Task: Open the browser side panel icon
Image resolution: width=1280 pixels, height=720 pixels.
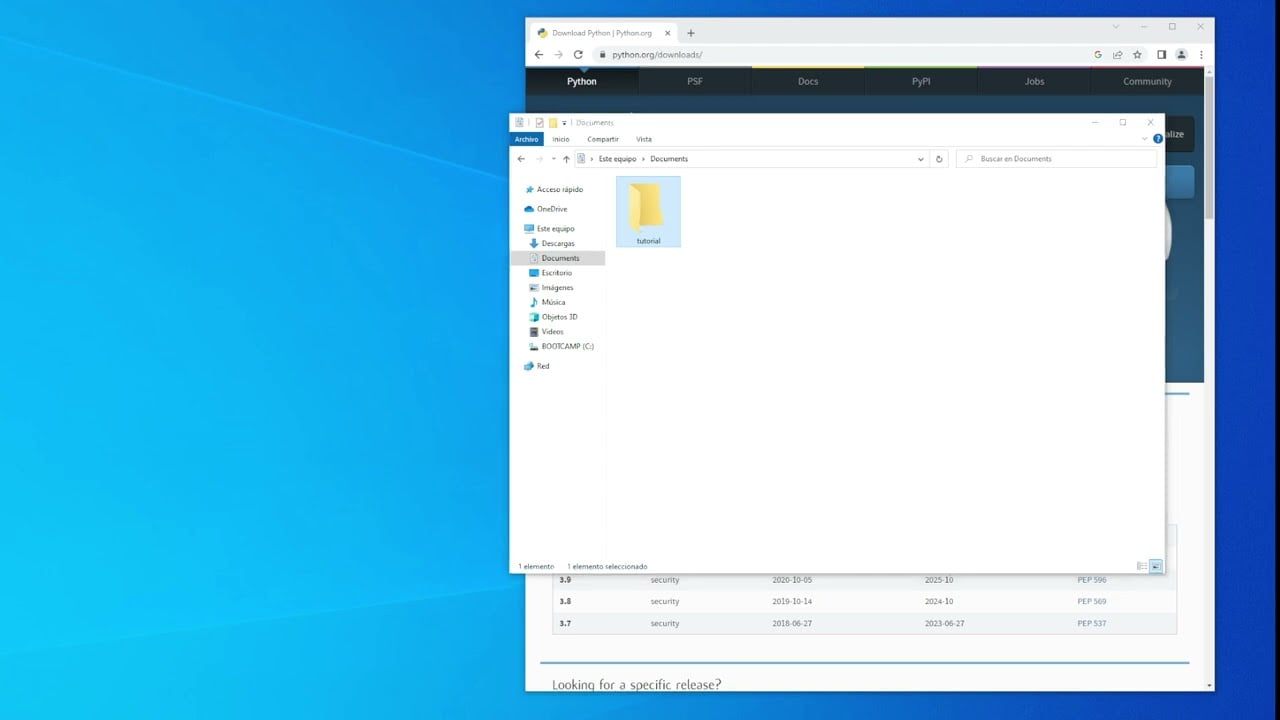Action: [1160, 54]
